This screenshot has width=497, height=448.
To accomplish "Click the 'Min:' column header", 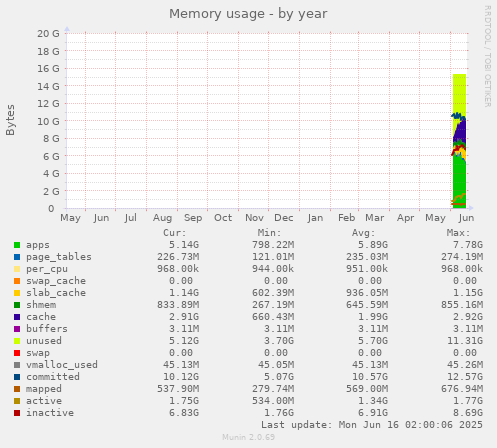I will point(270,233).
